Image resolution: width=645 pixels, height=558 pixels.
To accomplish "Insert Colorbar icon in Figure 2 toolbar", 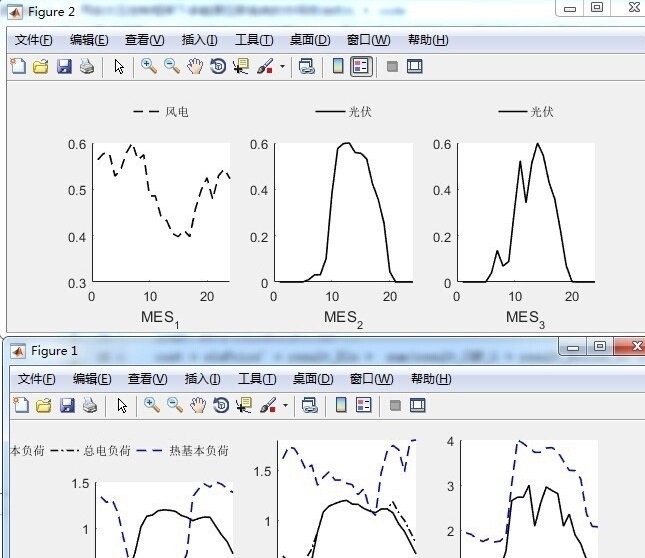I will (338, 66).
